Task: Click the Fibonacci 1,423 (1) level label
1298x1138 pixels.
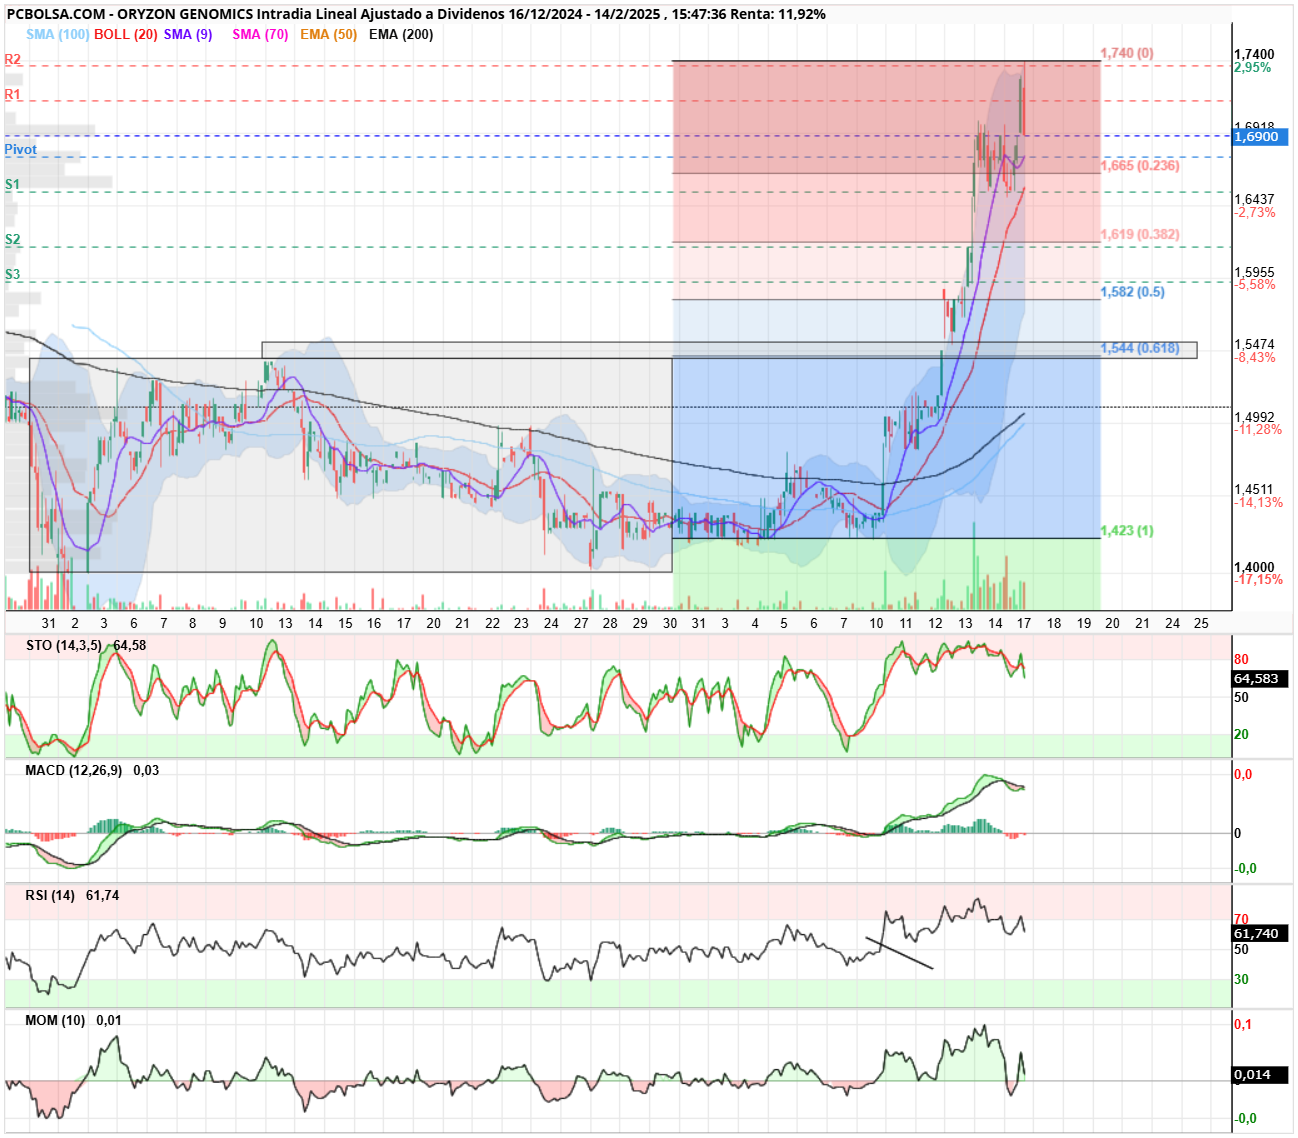Action: [1127, 530]
